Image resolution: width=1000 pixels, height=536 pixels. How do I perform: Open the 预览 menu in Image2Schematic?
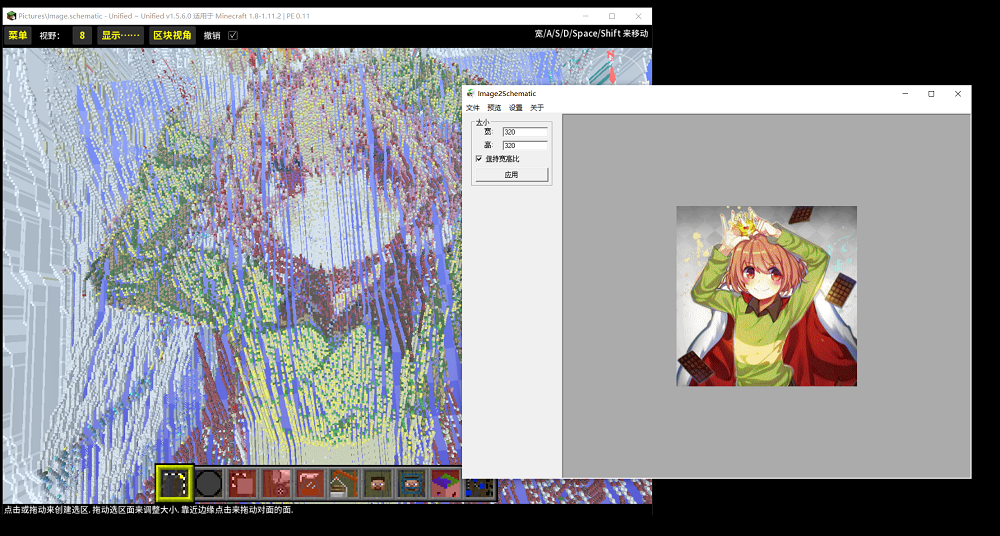click(494, 108)
